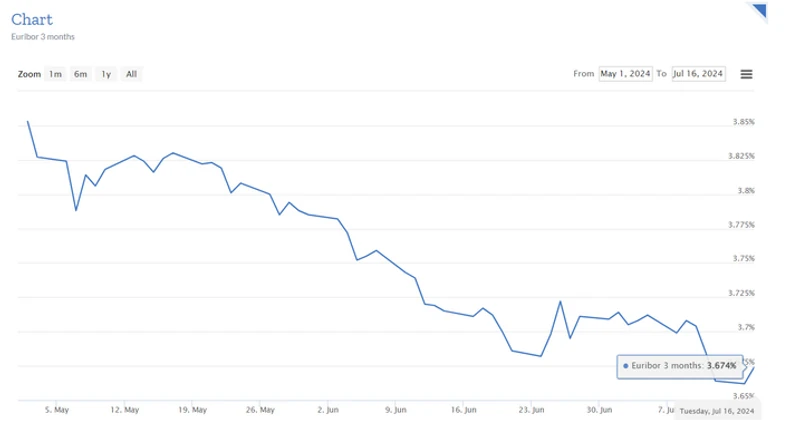
Task: Open the chart context menu hamburger icon
Action: coord(746,74)
